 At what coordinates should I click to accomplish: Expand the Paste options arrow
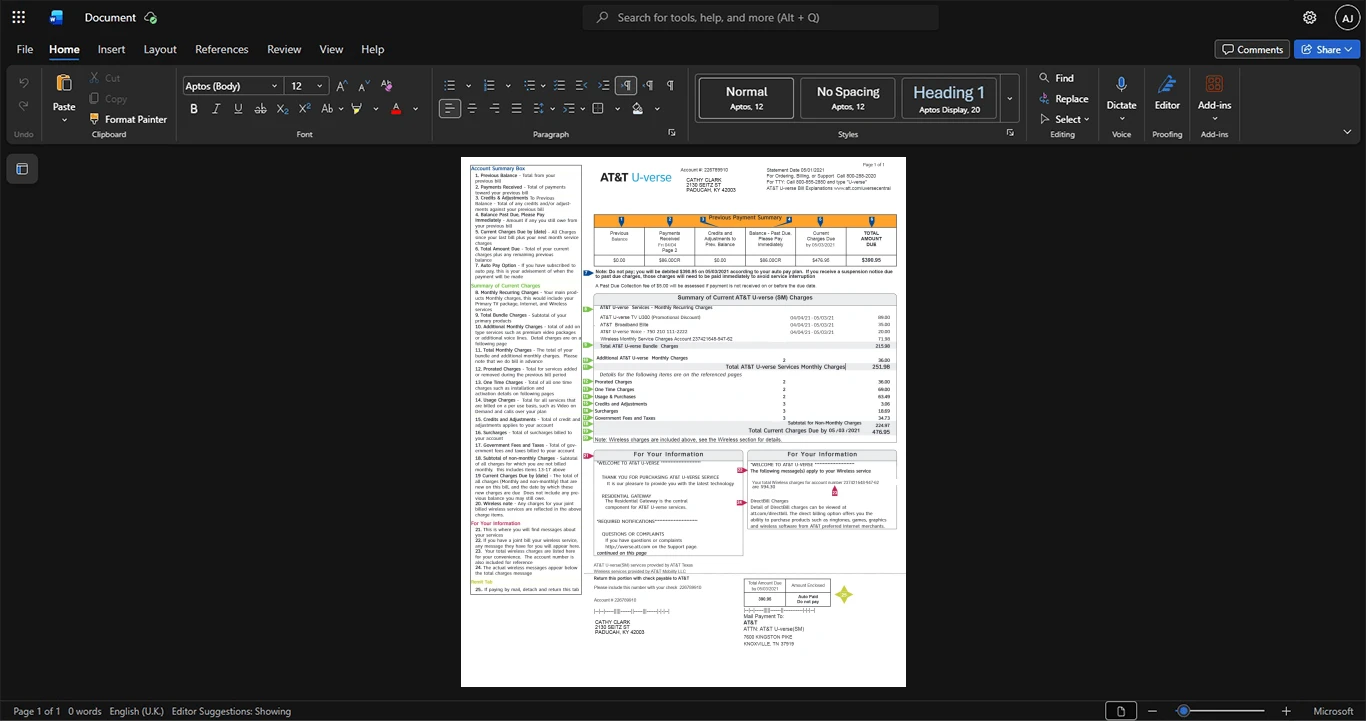[64, 119]
